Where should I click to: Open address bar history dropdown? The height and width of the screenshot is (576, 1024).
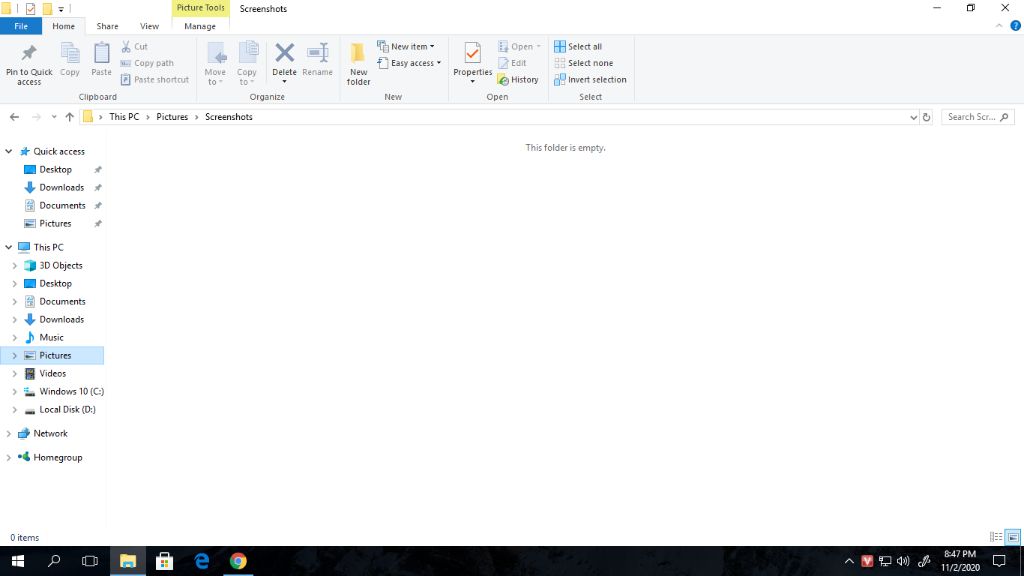(x=913, y=117)
